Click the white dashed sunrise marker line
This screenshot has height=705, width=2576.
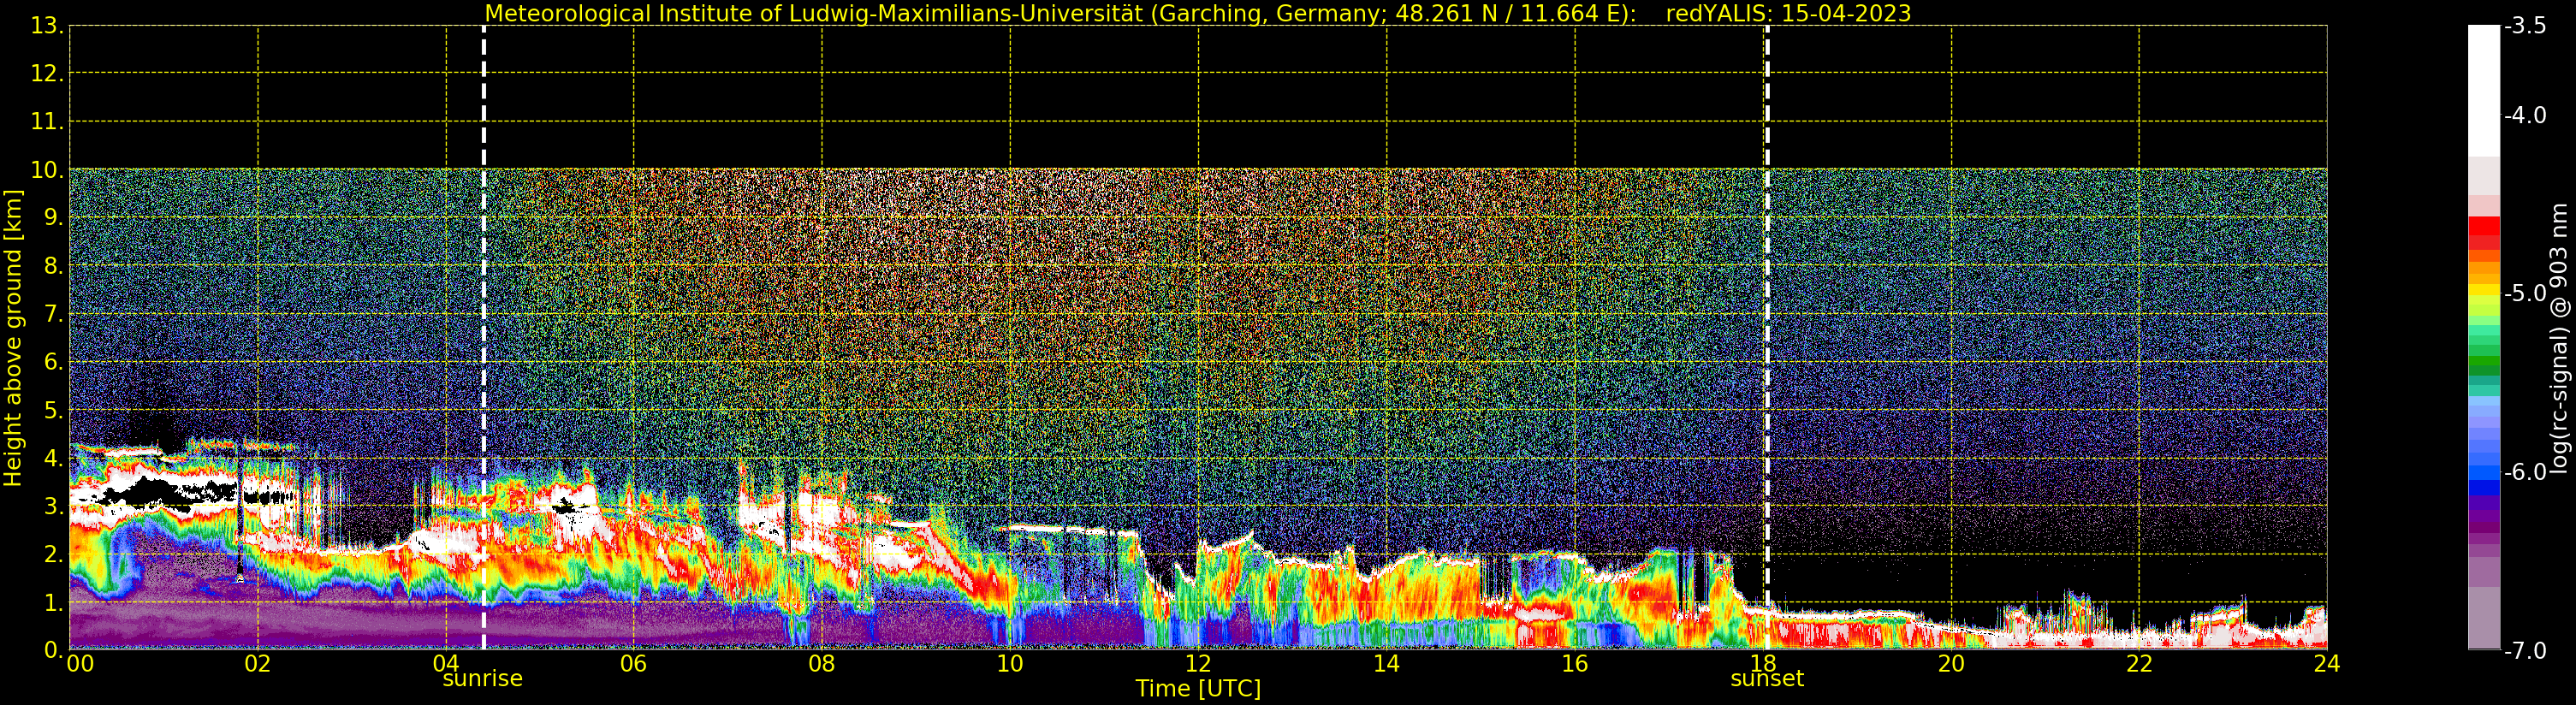coord(484,338)
